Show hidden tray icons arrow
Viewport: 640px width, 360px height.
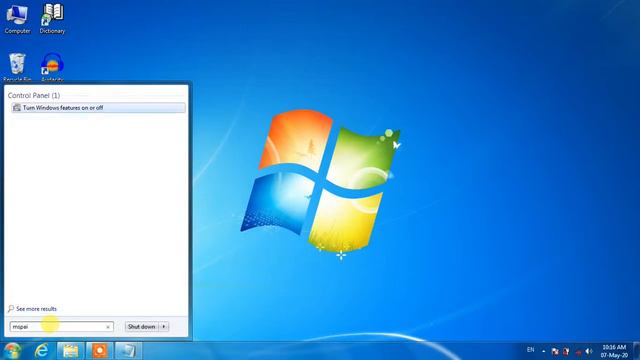tap(544, 351)
